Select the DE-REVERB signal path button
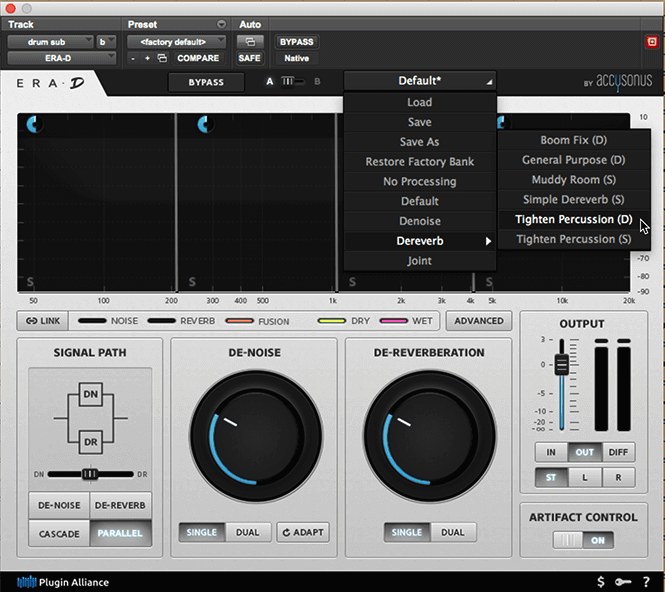Viewport: 665px width, 592px height. 120,505
